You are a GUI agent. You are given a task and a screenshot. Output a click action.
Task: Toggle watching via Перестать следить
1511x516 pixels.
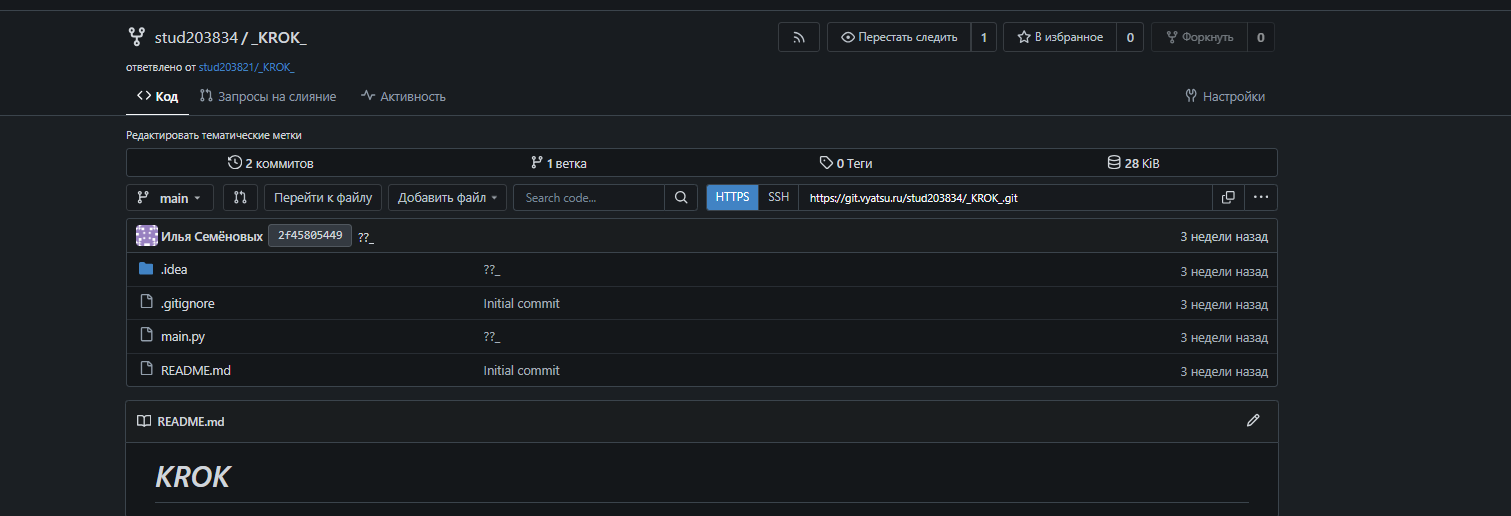tap(899, 37)
